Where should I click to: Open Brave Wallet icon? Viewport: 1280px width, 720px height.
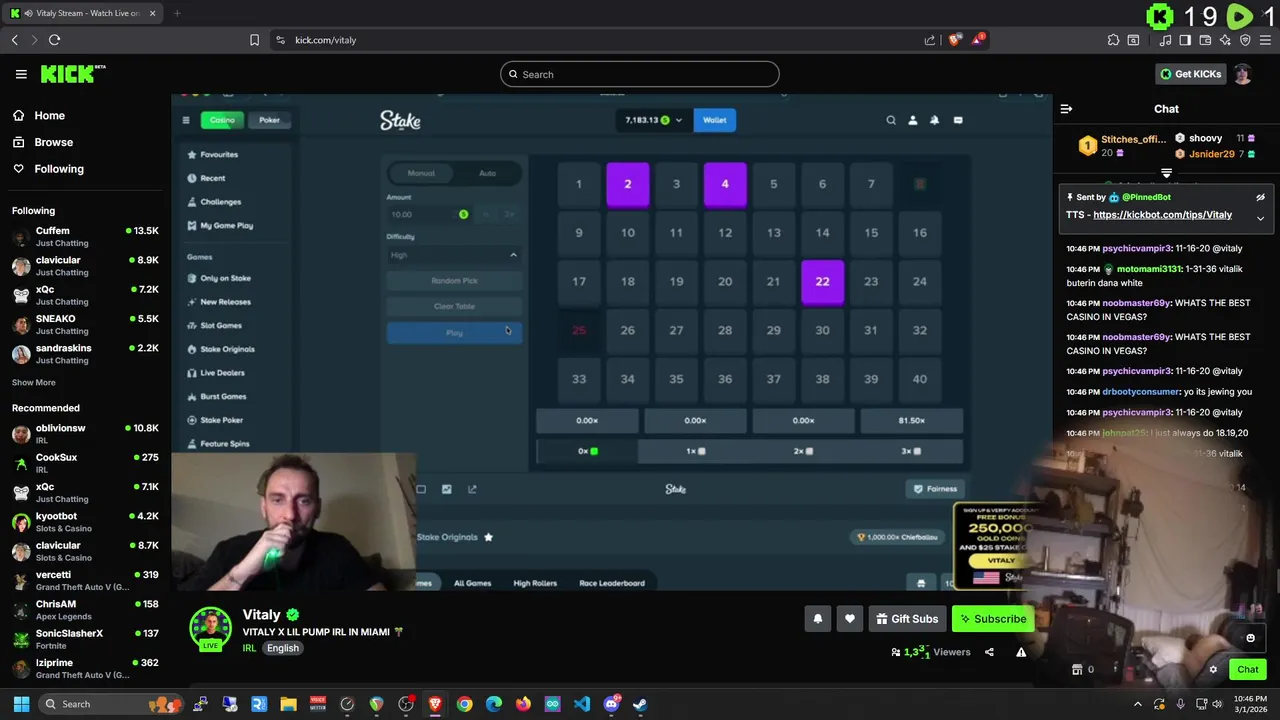[x=1205, y=40]
